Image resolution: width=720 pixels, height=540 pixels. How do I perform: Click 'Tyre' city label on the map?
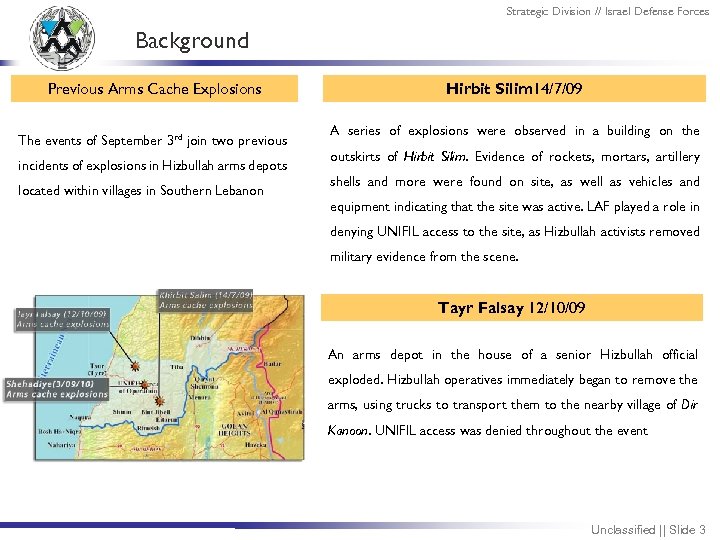[97, 369]
